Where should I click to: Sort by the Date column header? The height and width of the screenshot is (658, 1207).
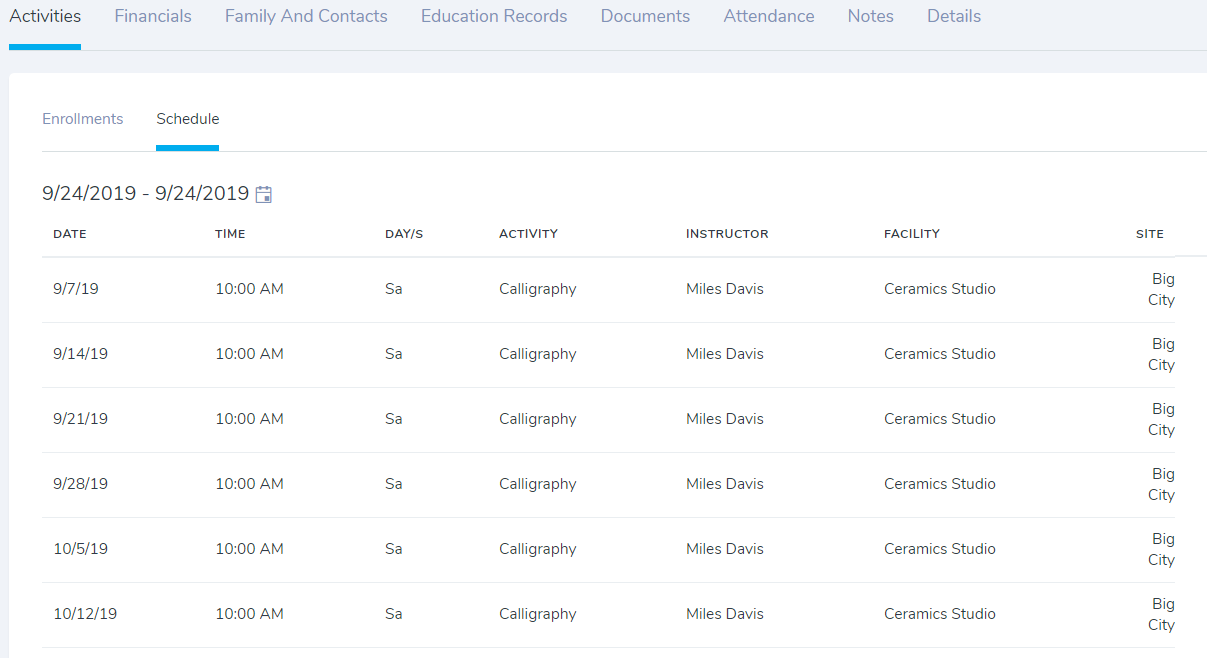pyautogui.click(x=70, y=234)
